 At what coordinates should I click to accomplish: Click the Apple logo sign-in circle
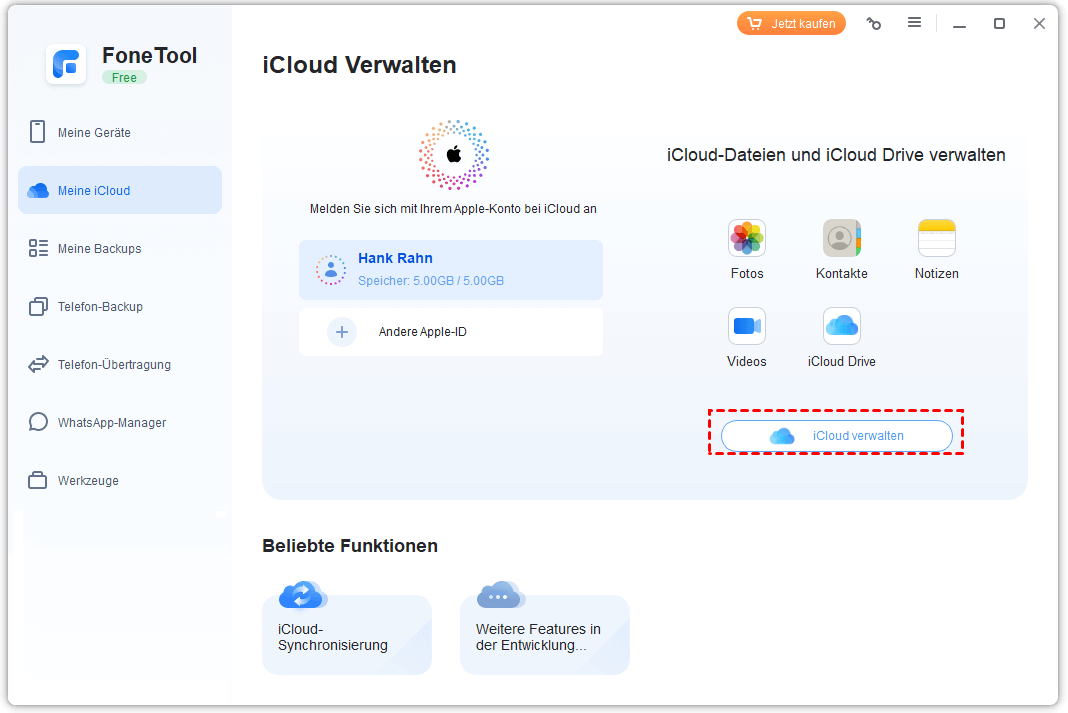[x=453, y=154]
